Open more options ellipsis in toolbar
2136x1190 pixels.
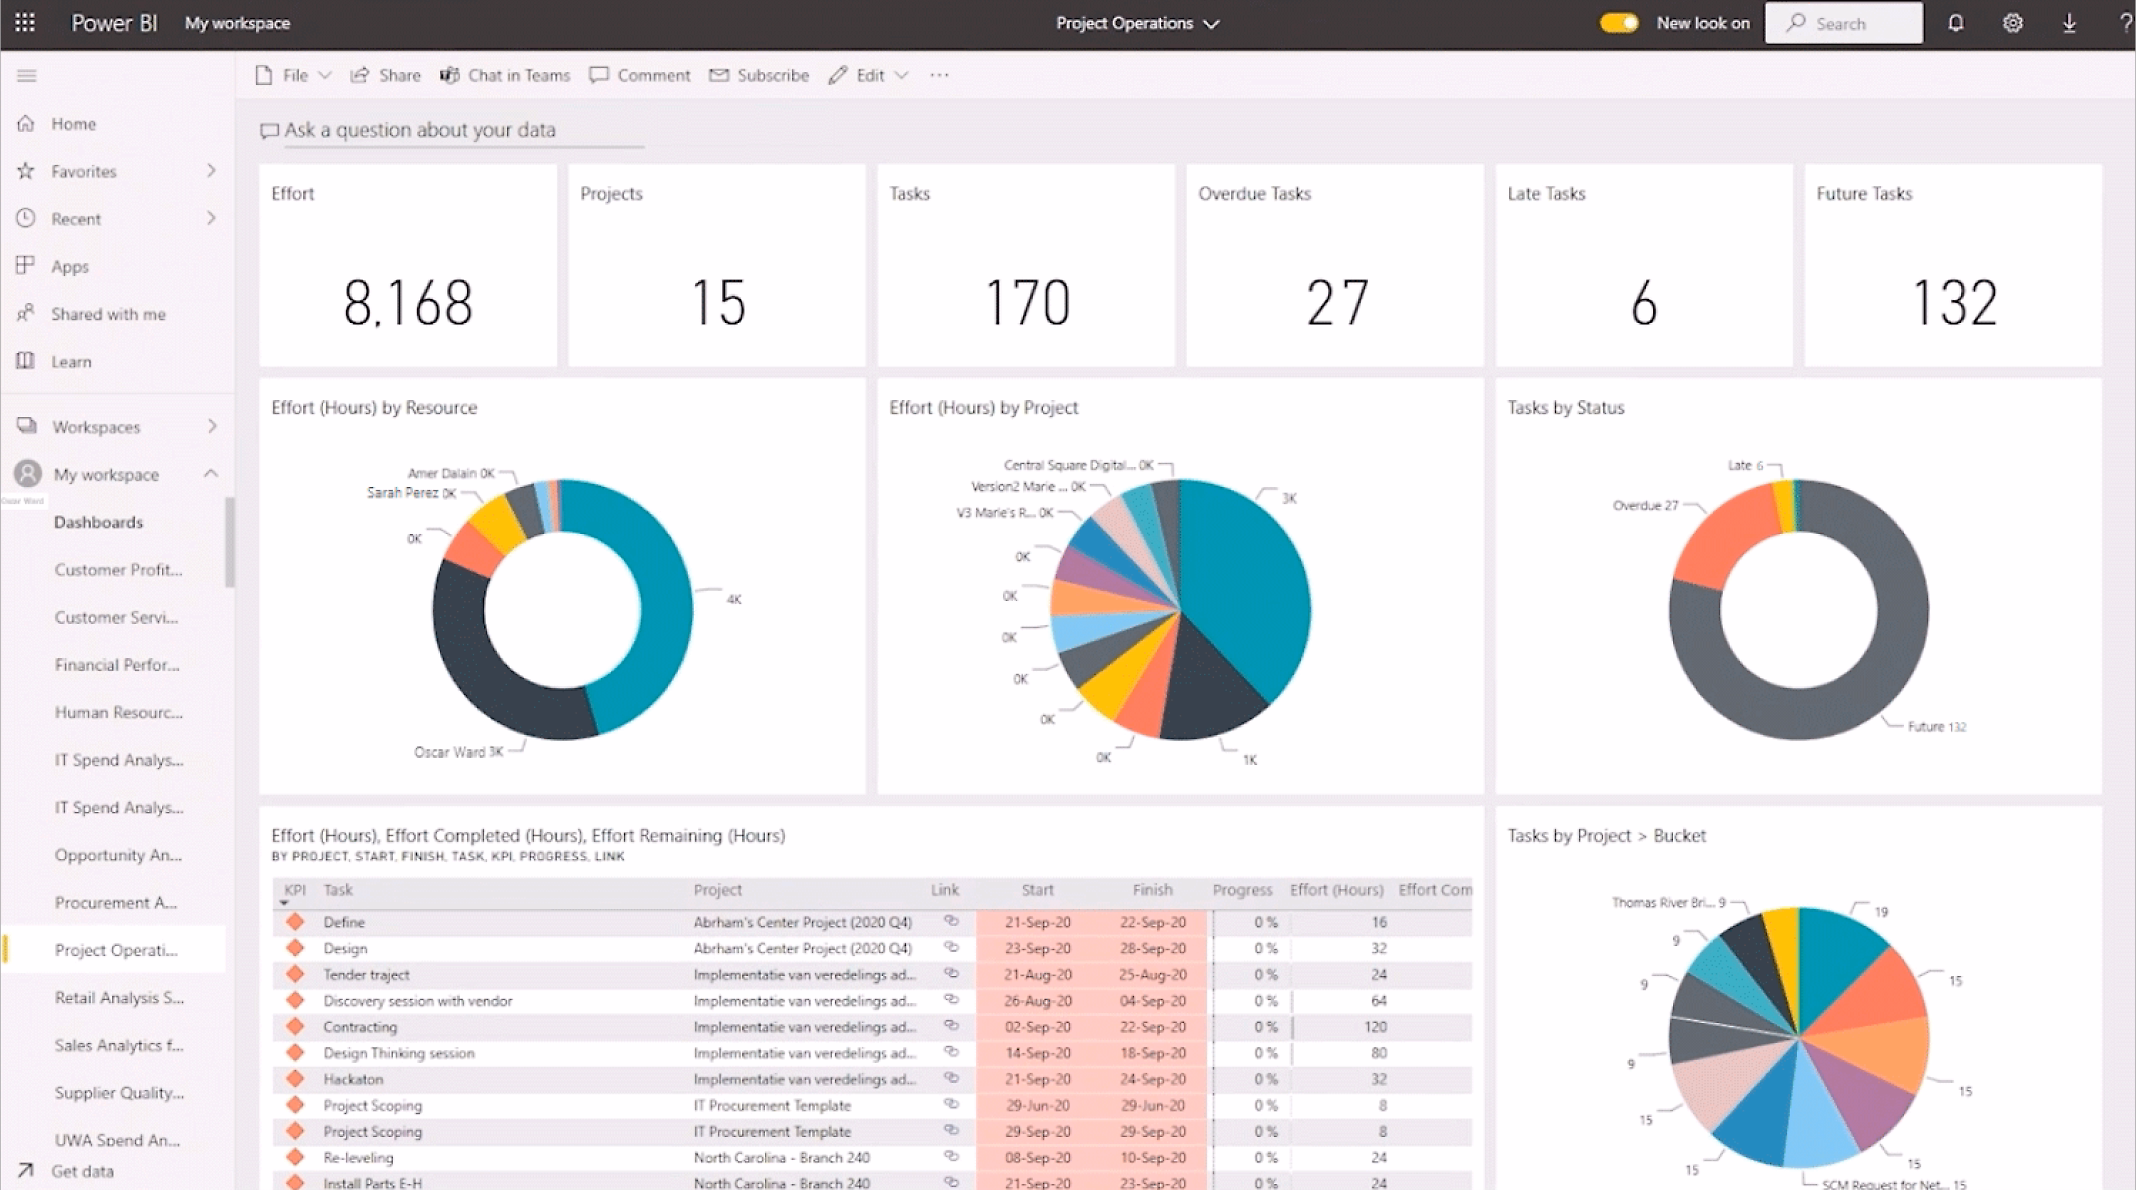tap(938, 75)
